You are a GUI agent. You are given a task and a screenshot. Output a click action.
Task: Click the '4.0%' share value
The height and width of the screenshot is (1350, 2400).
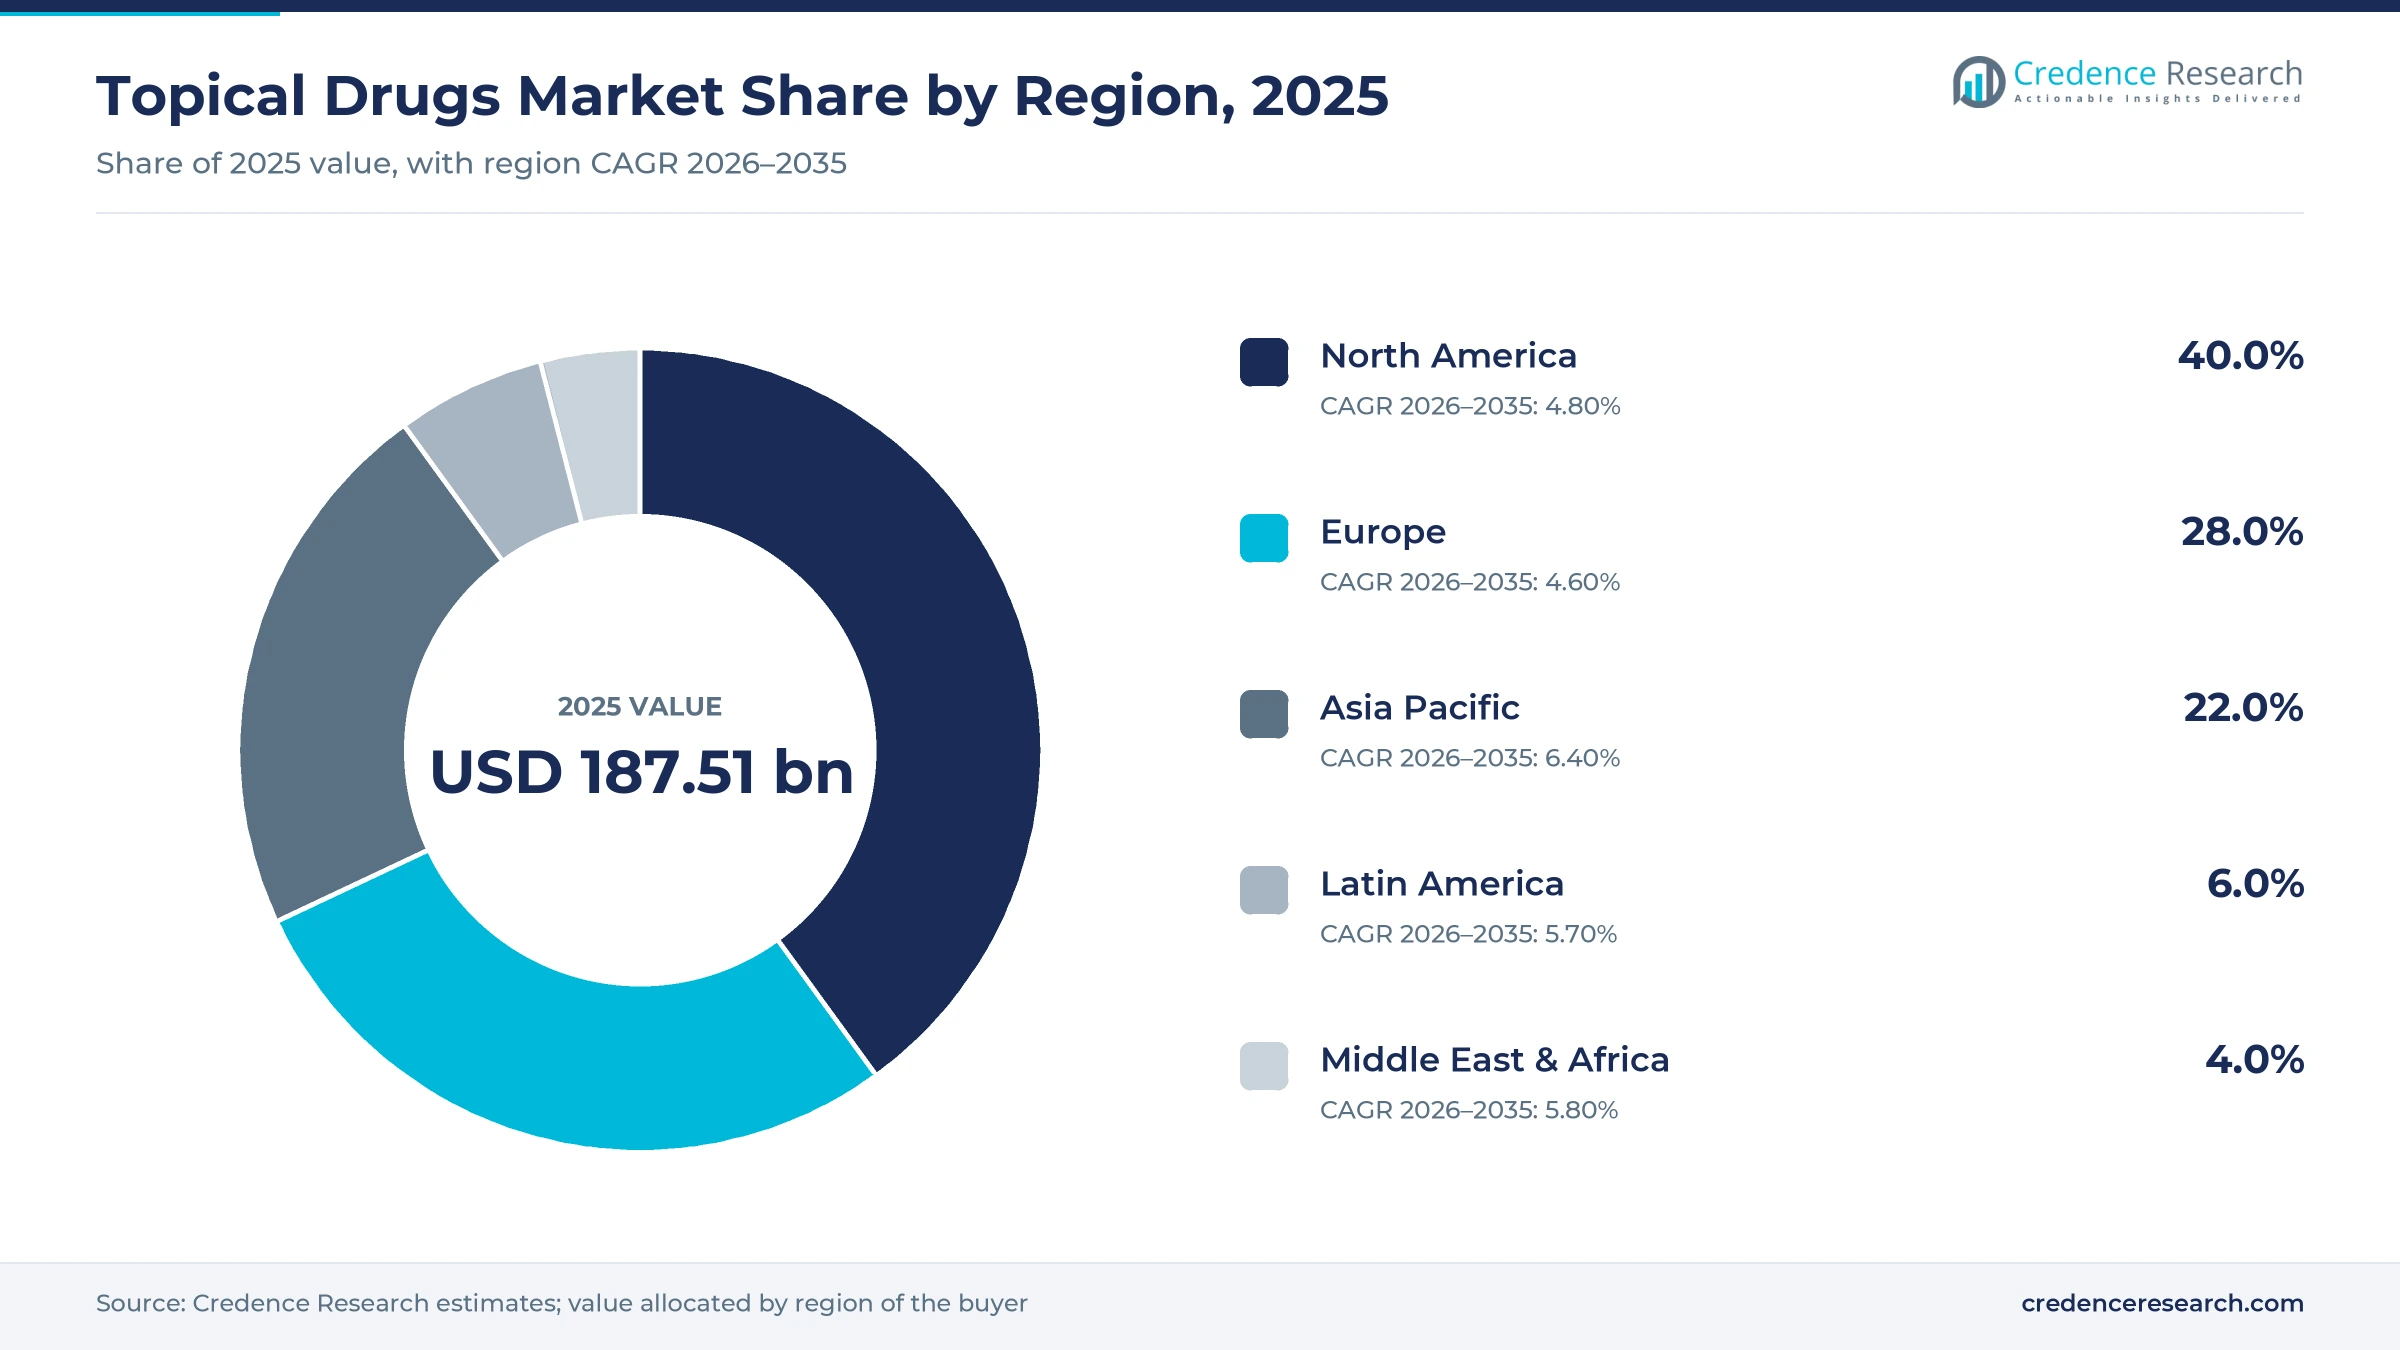click(2255, 1060)
